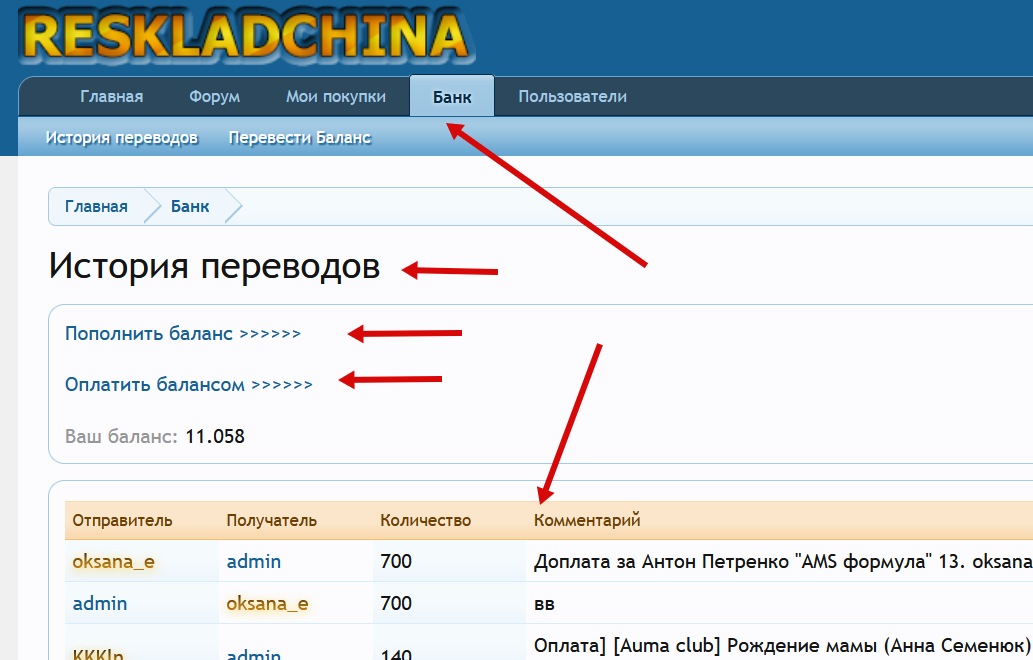1033x660 pixels.
Task: Open Перевести Баланс in the submenu
Action: click(x=300, y=137)
